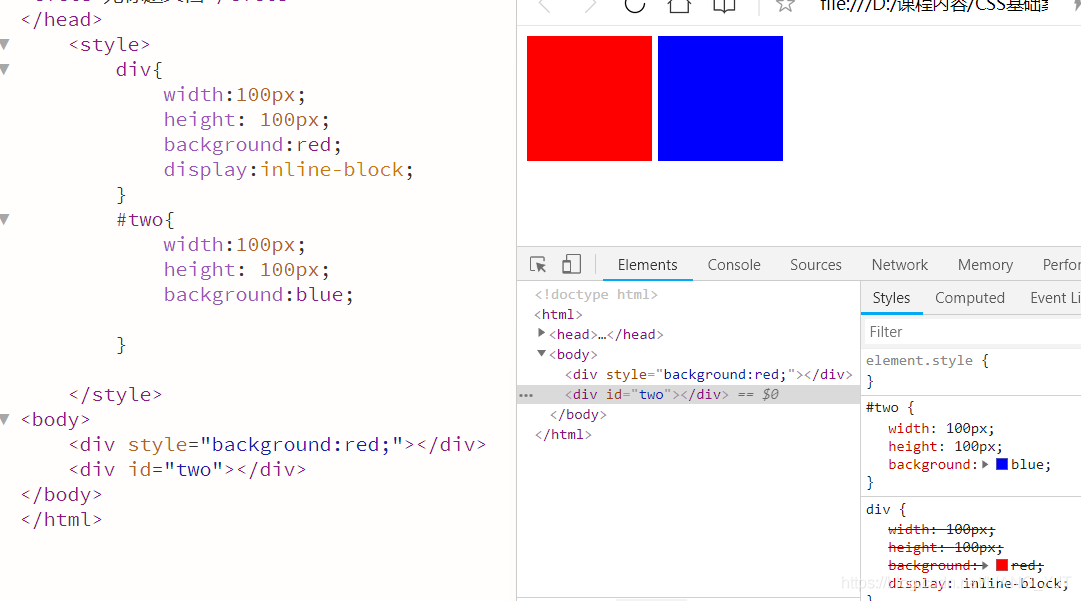Collapse the div{ rule fold arrow in editor
The image size is (1081, 601).
(x=5, y=70)
